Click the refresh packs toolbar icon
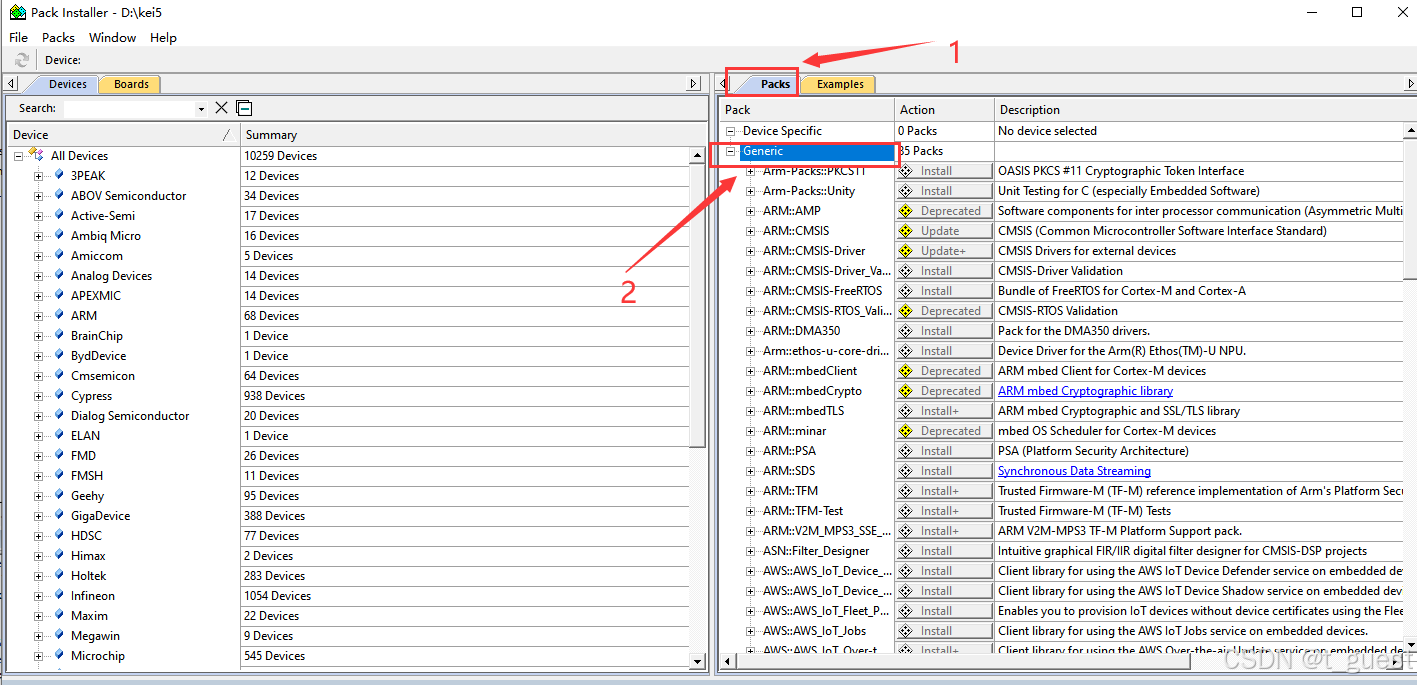 [22, 60]
